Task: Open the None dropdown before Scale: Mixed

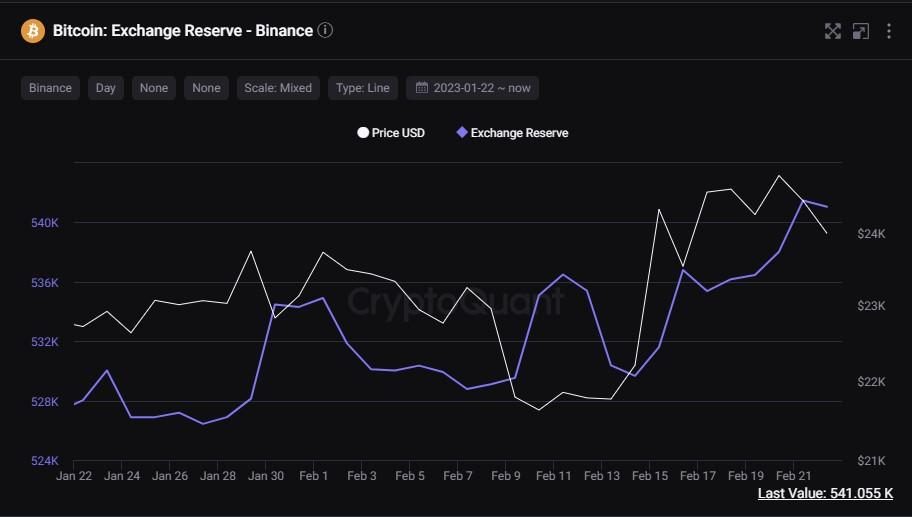Action: pos(206,88)
